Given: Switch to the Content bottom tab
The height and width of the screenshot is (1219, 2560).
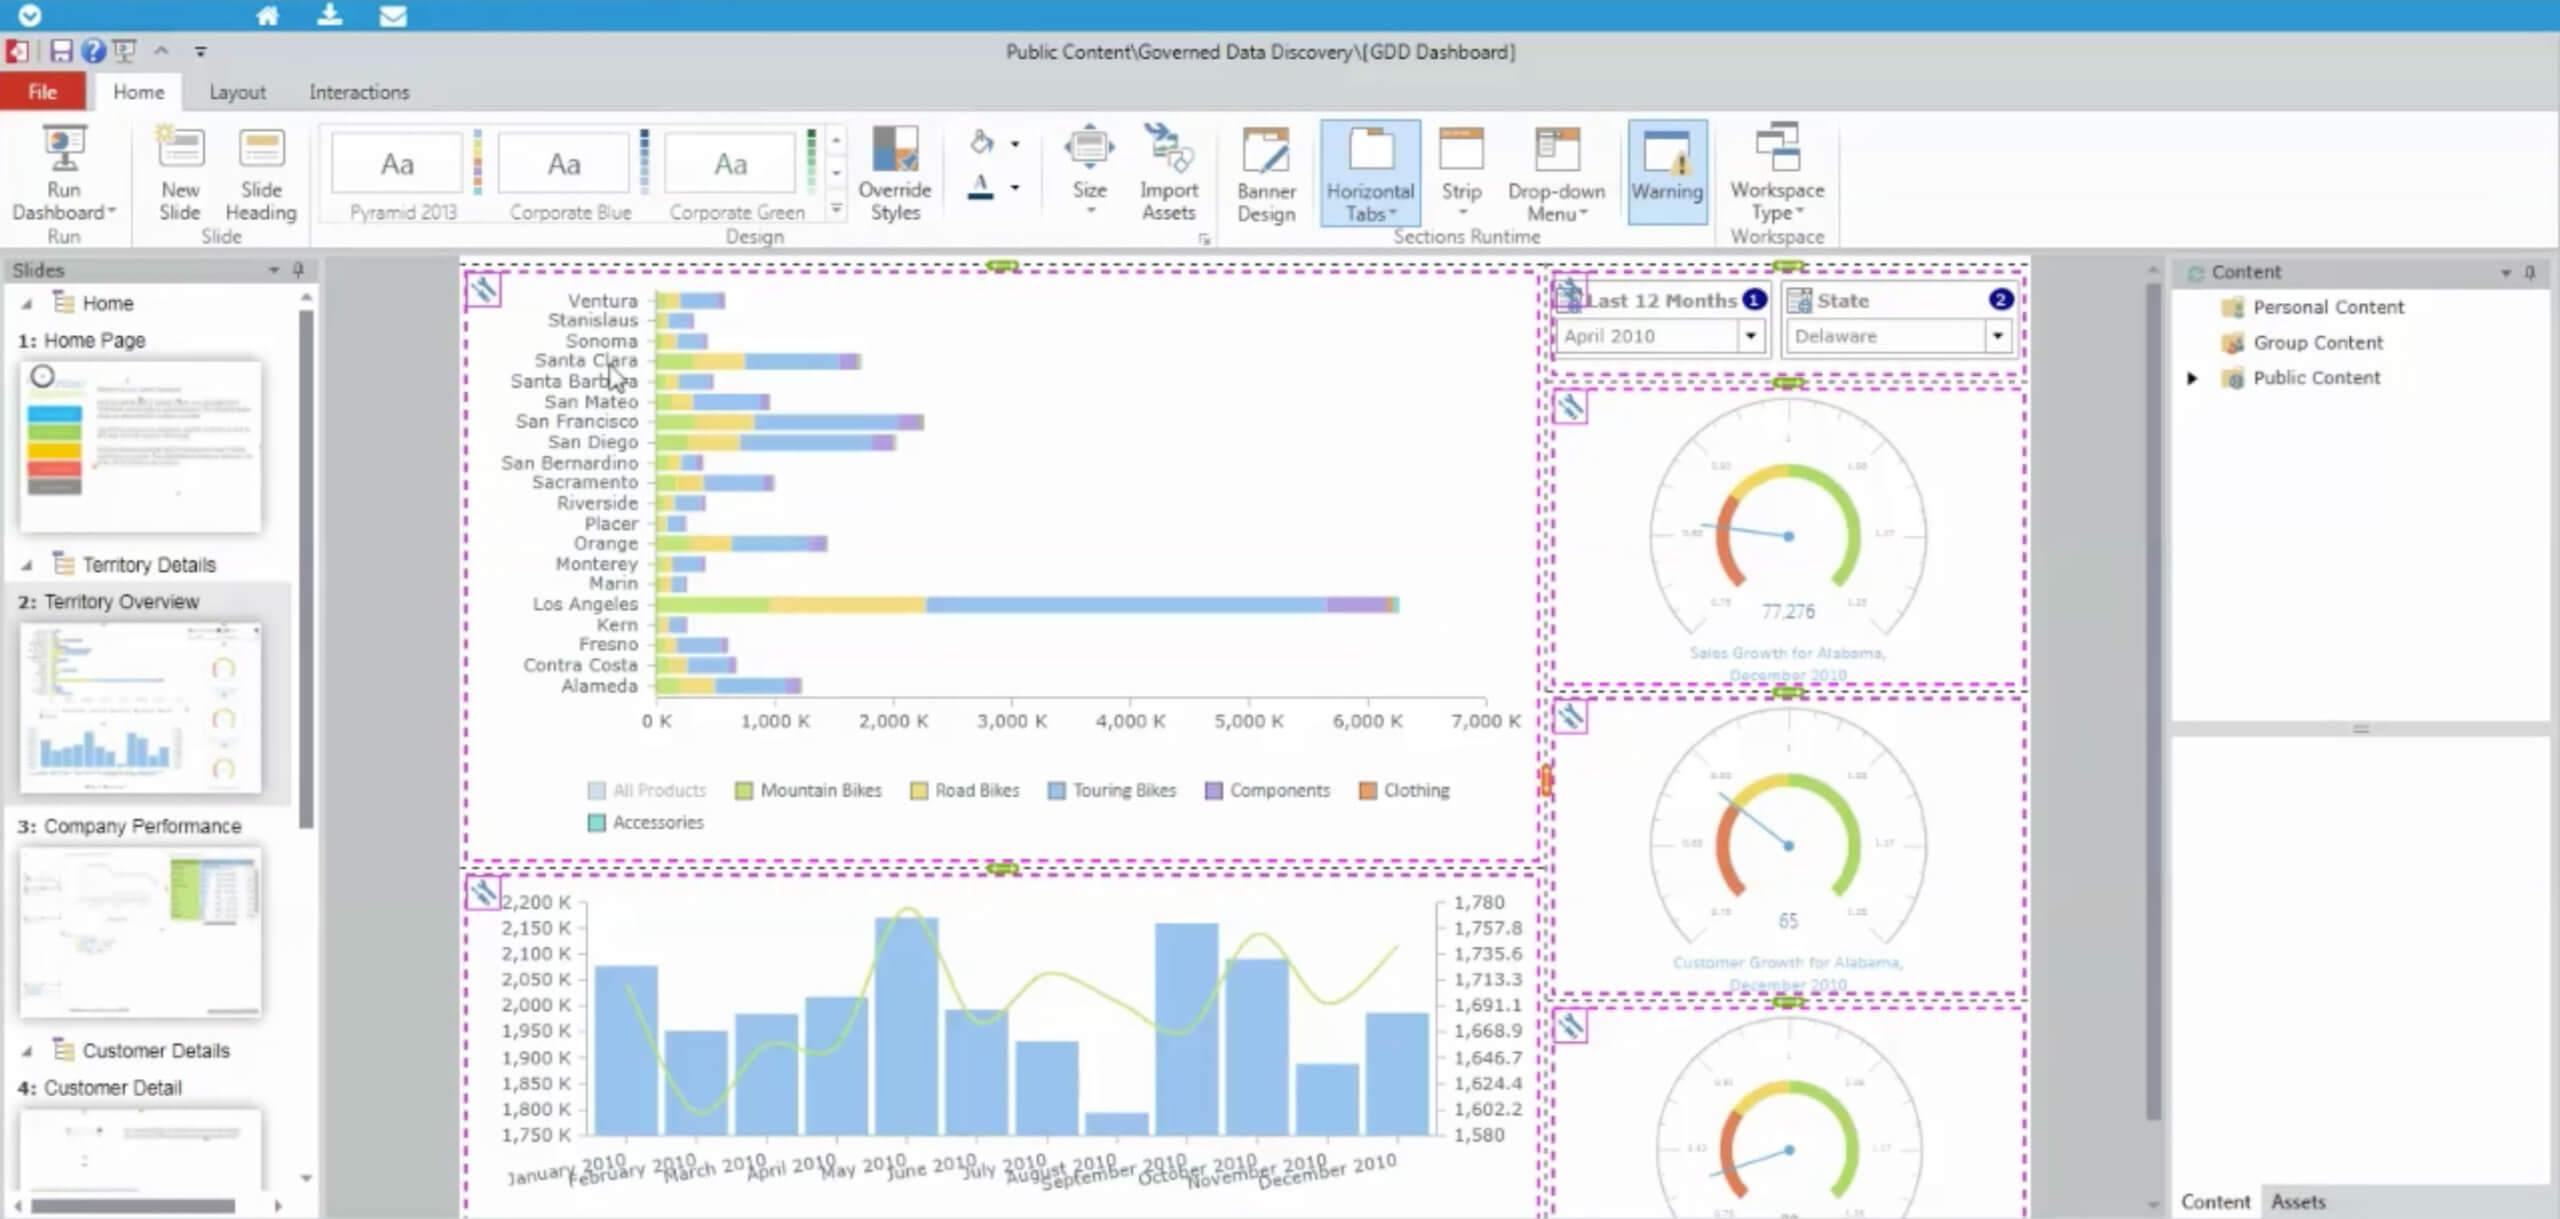Looking at the screenshot, I should [x=2215, y=1201].
